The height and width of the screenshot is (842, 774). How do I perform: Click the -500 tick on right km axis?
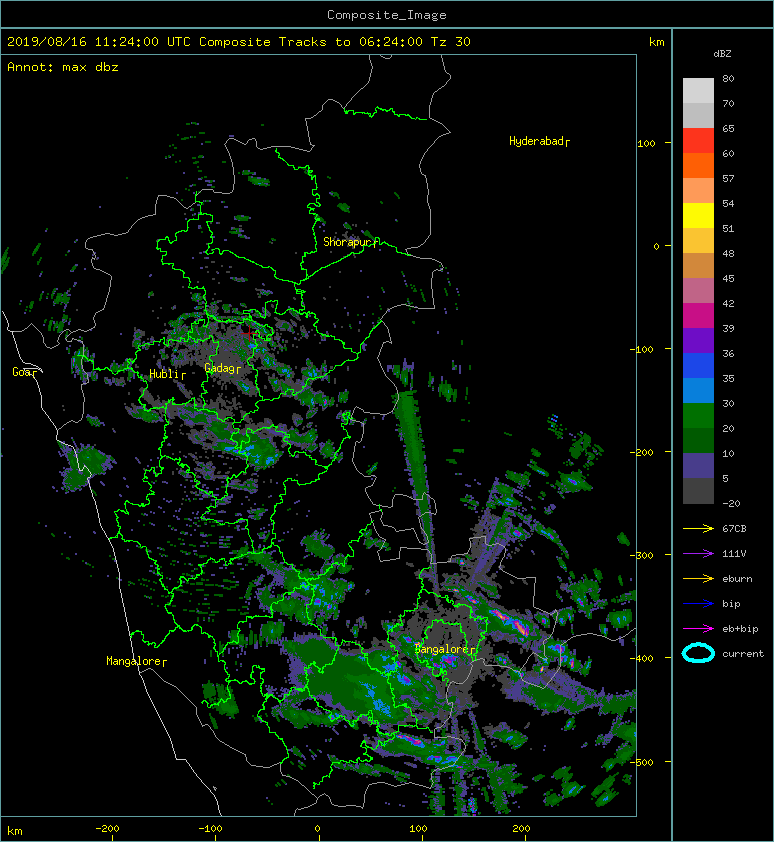[x=642, y=763]
